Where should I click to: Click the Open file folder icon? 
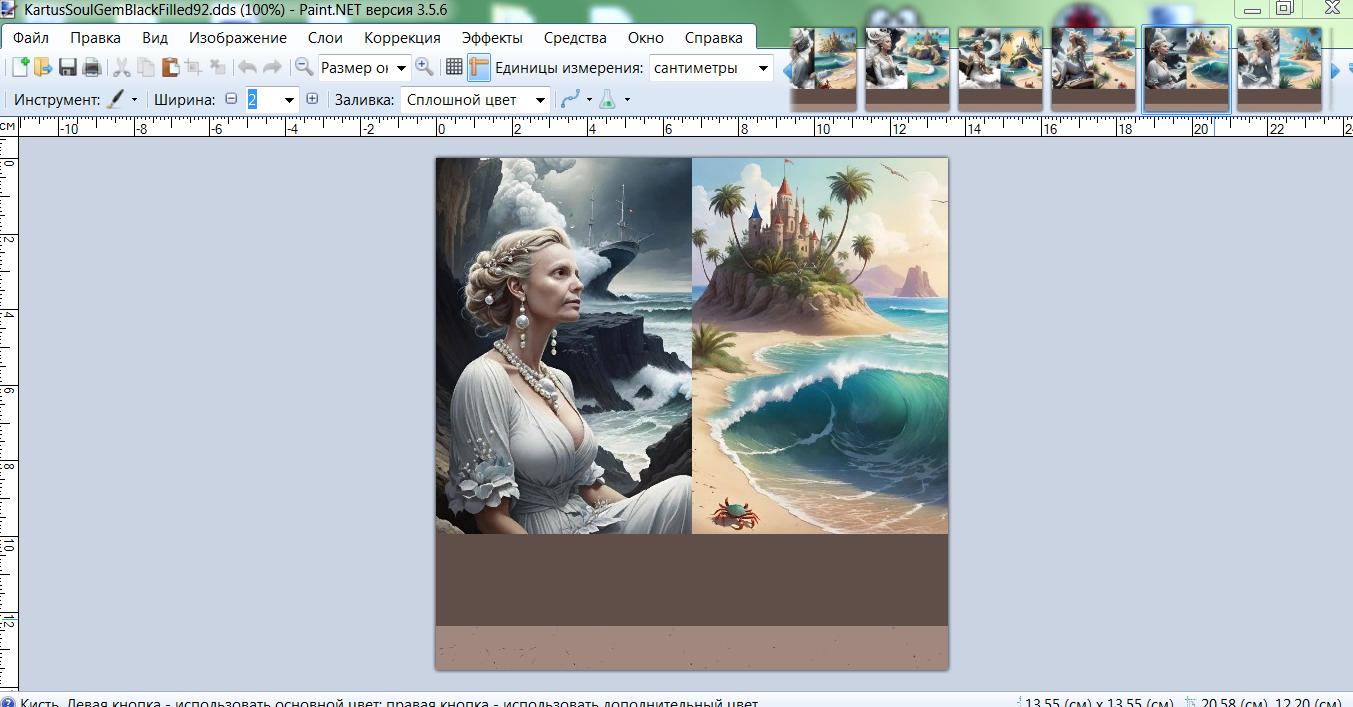[43, 68]
